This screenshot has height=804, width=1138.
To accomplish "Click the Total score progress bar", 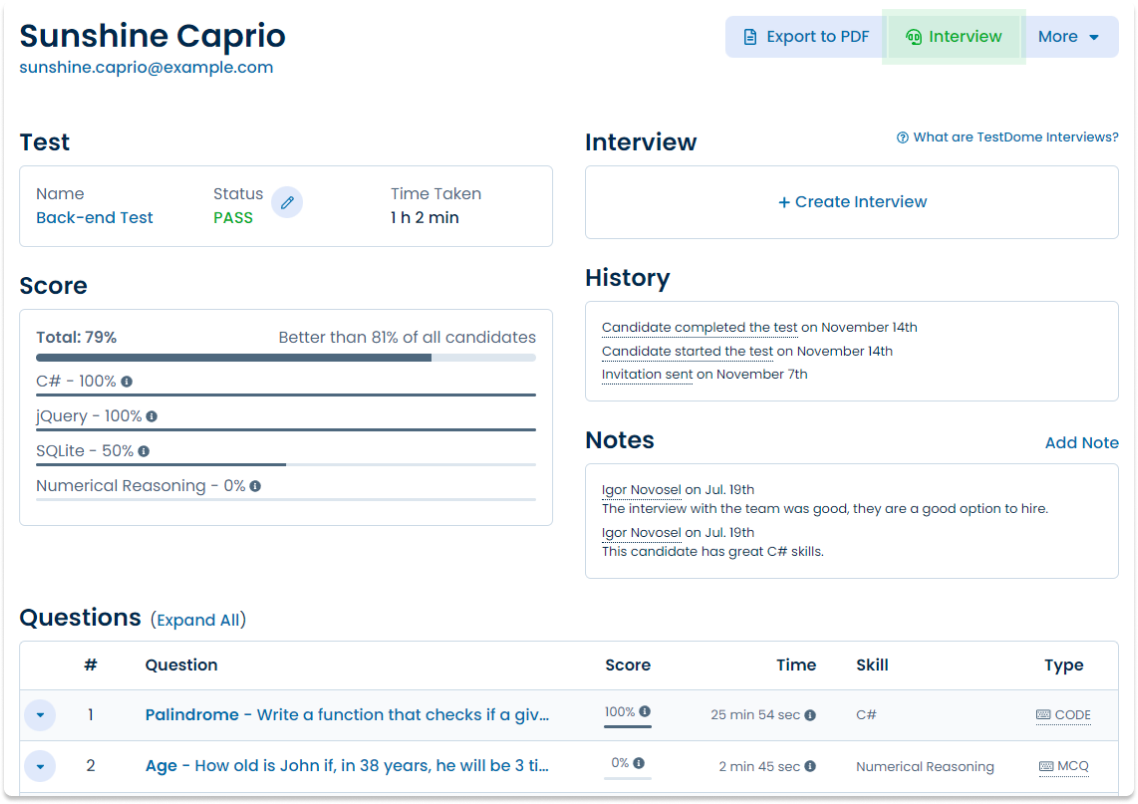I will pos(285,356).
